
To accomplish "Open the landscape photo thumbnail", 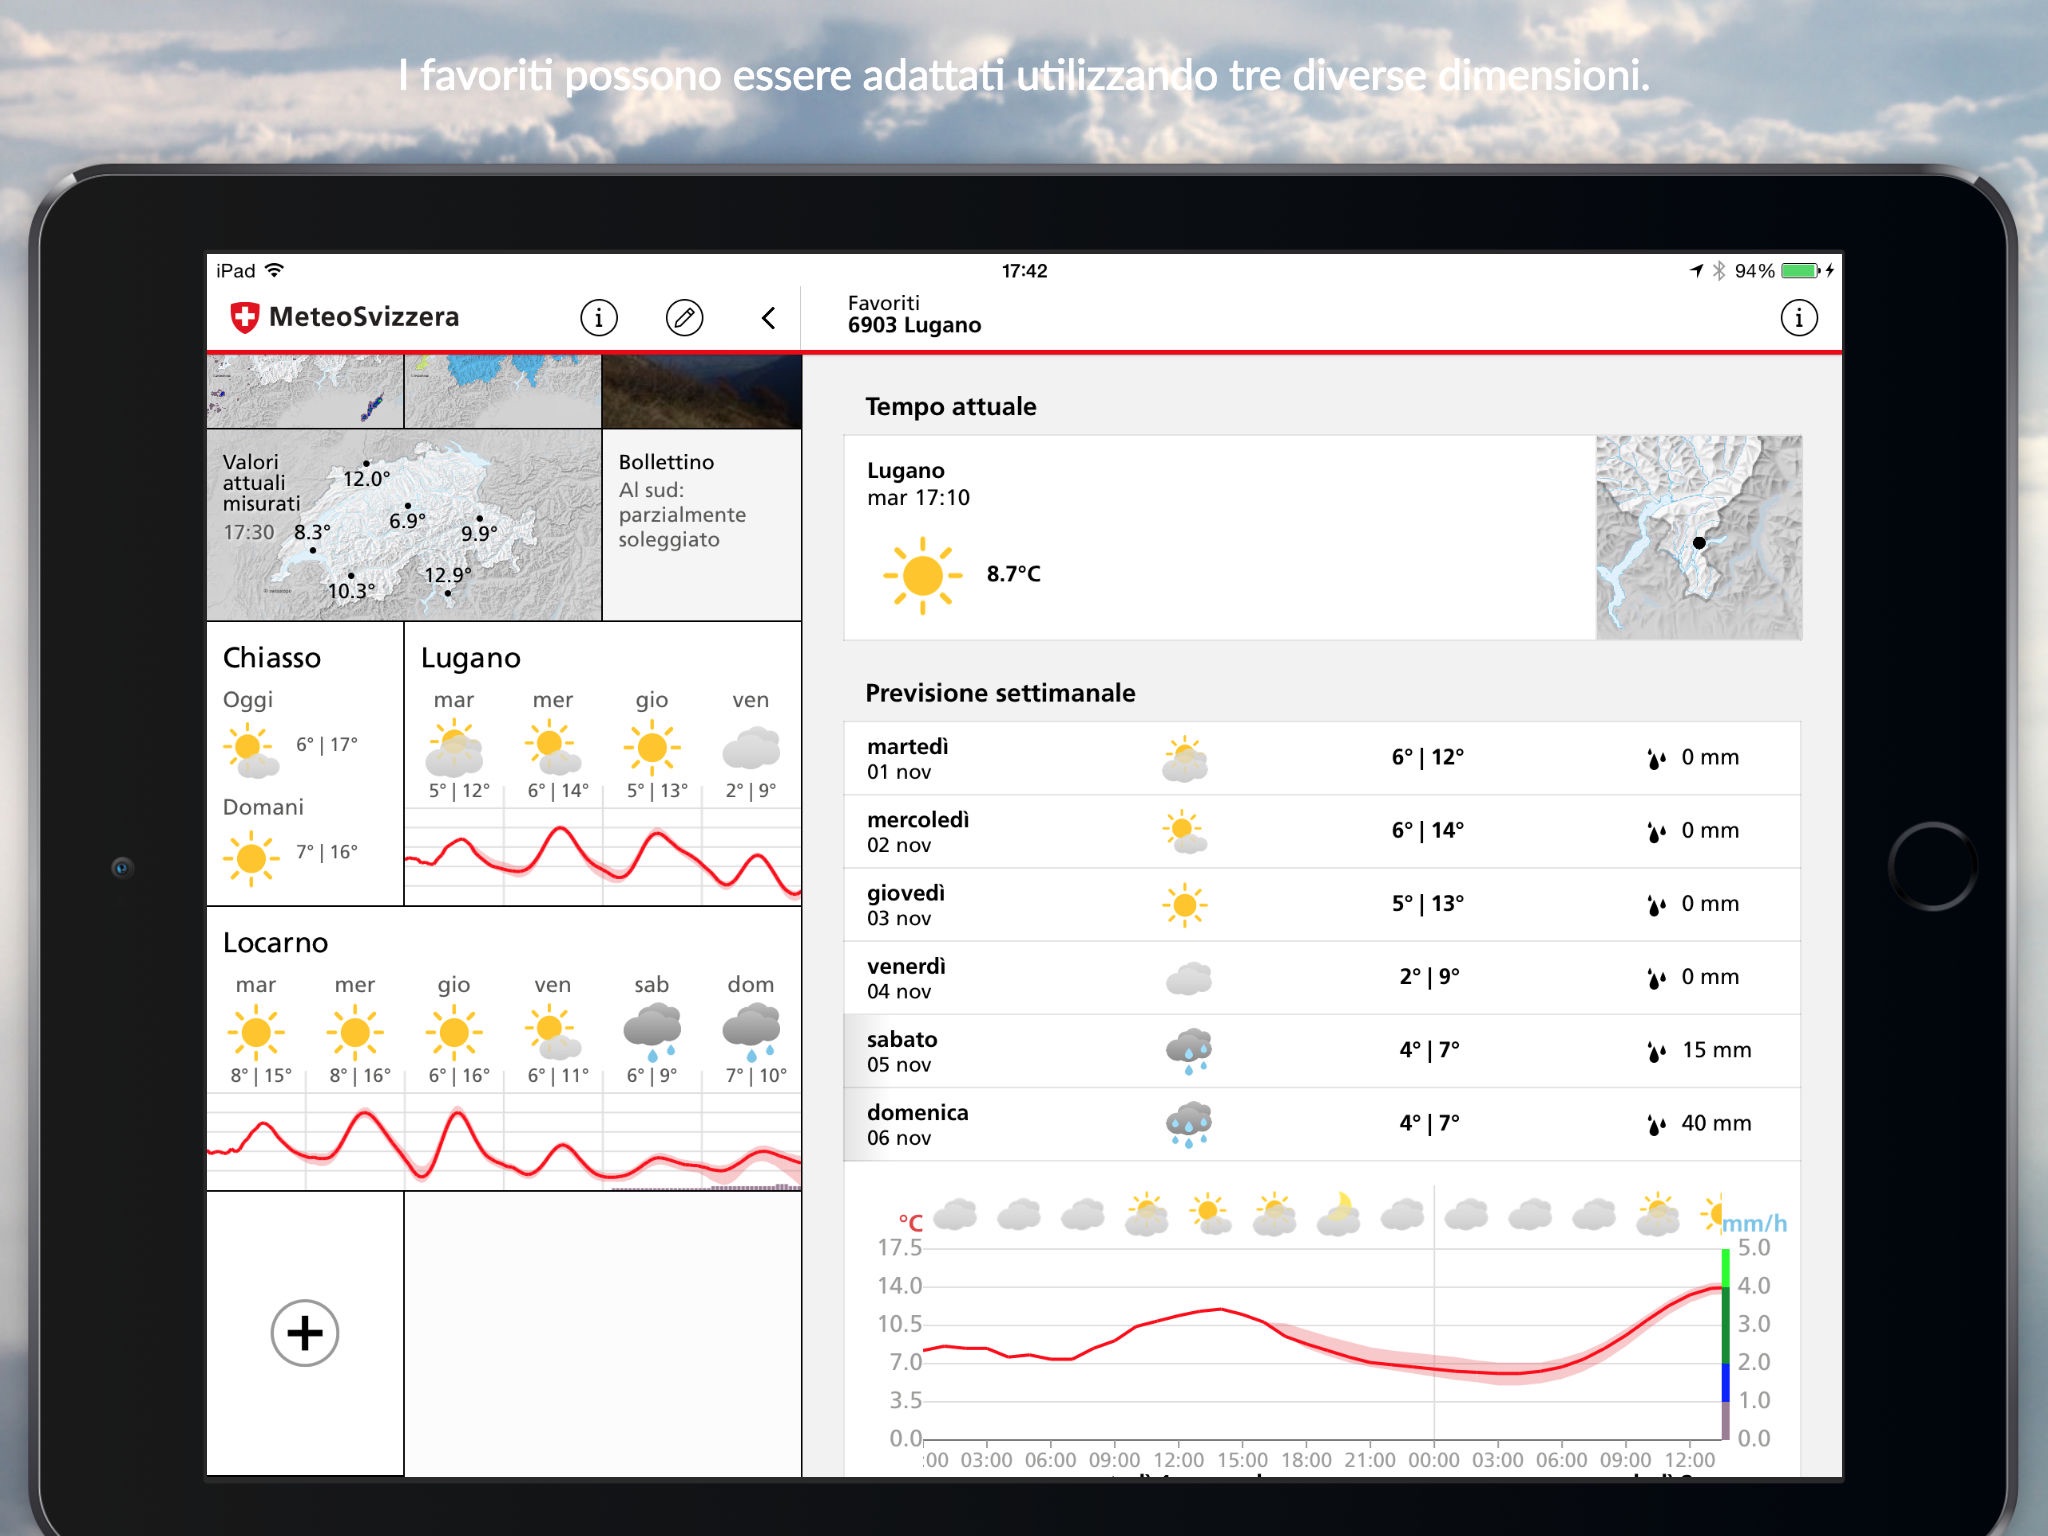I will pos(702,391).
